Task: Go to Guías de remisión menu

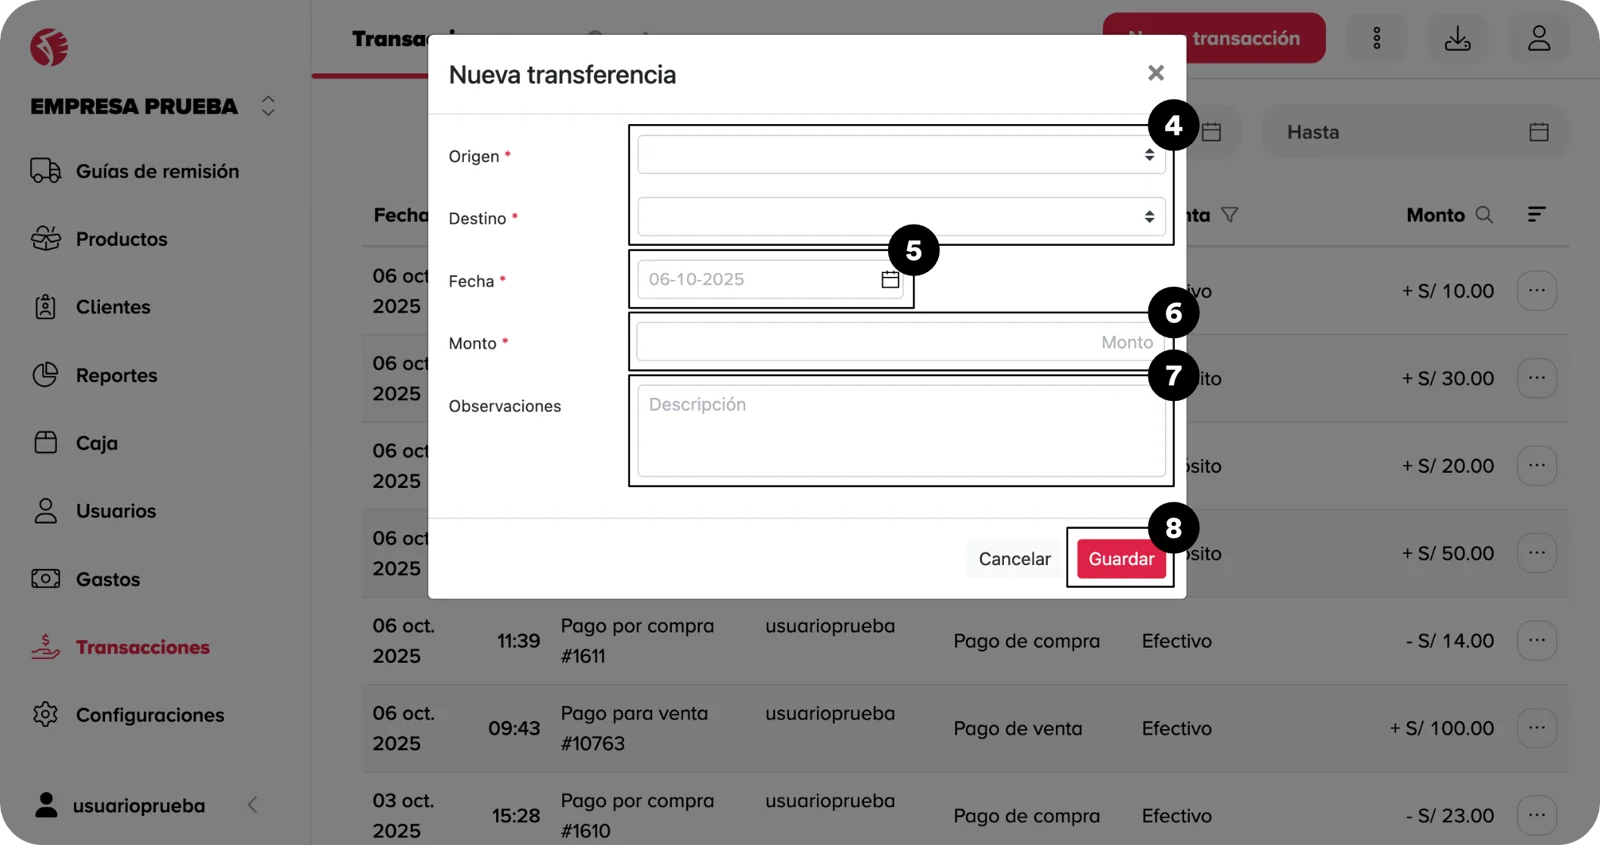Action: pos(157,171)
